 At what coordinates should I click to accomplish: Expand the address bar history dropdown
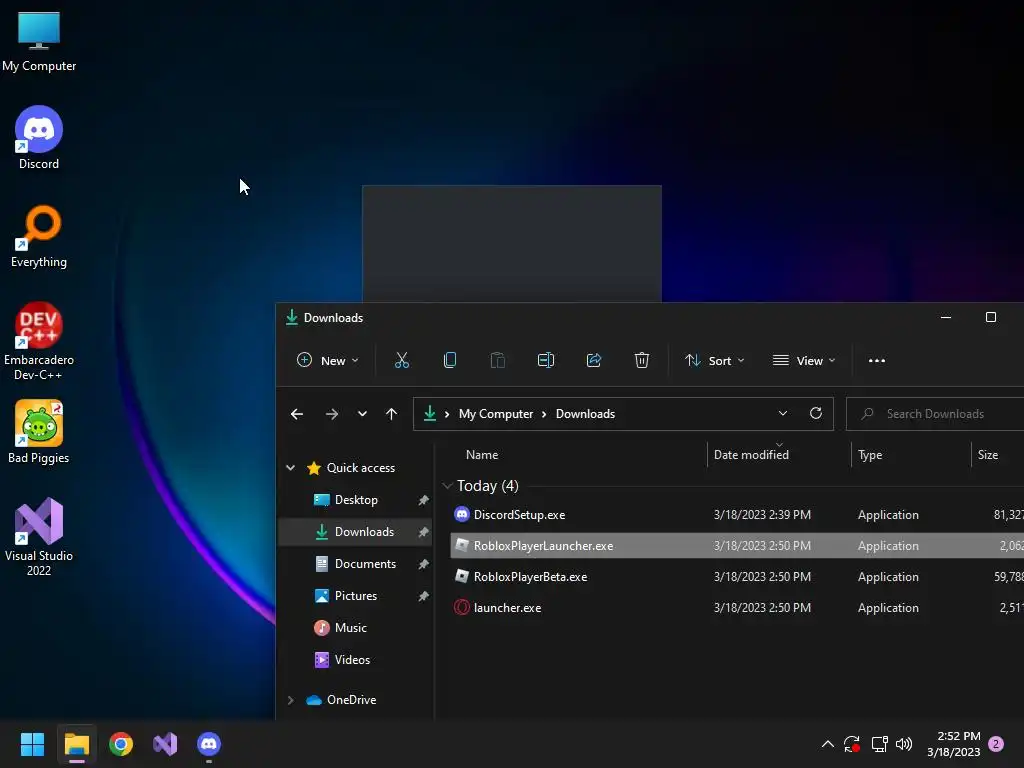(782, 413)
